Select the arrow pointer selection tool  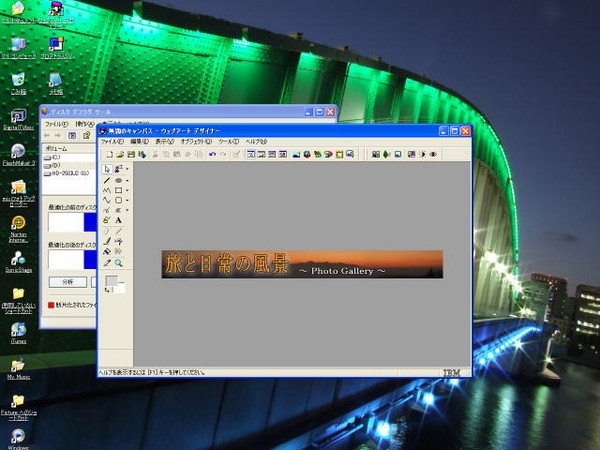107,169
